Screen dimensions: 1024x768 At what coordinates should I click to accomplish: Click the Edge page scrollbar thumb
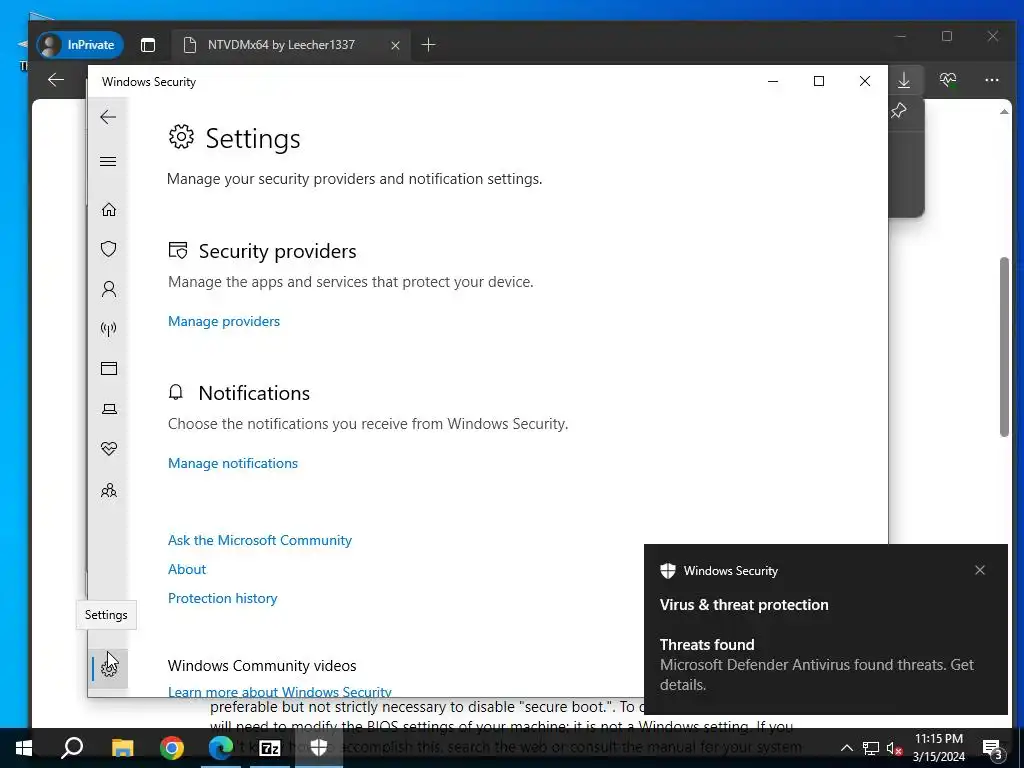(1004, 347)
